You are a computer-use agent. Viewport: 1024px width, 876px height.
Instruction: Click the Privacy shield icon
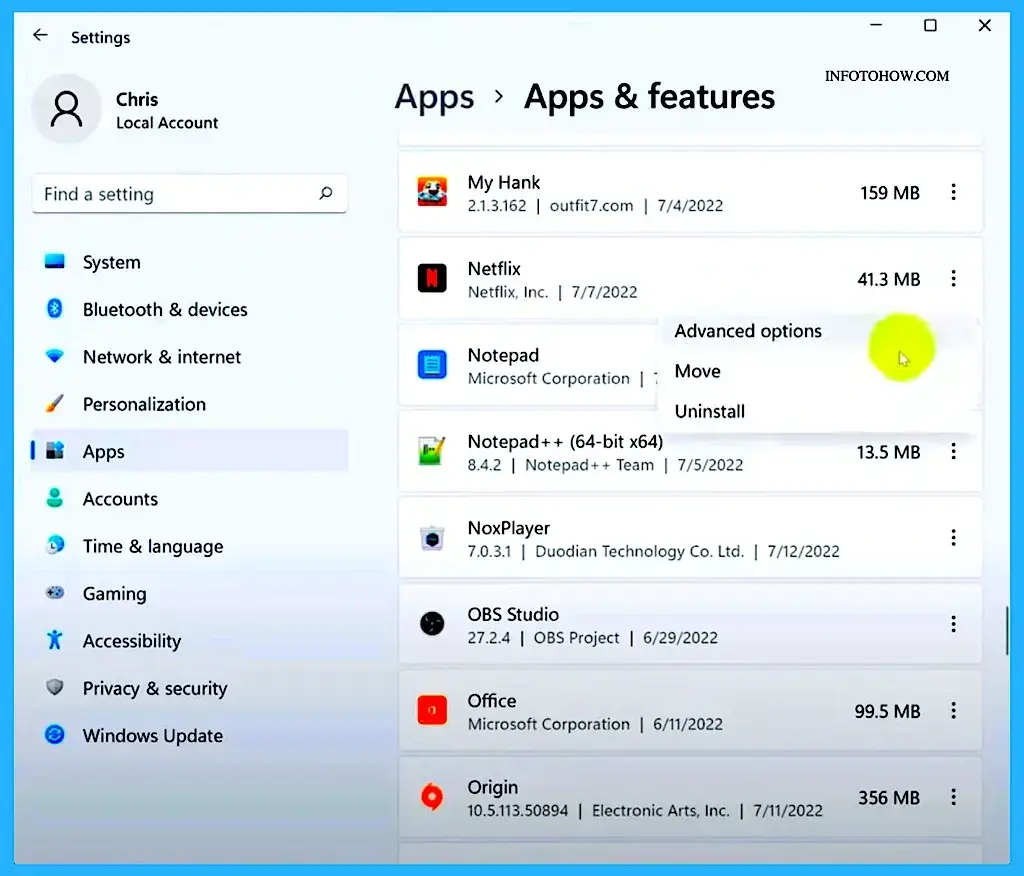(55, 687)
